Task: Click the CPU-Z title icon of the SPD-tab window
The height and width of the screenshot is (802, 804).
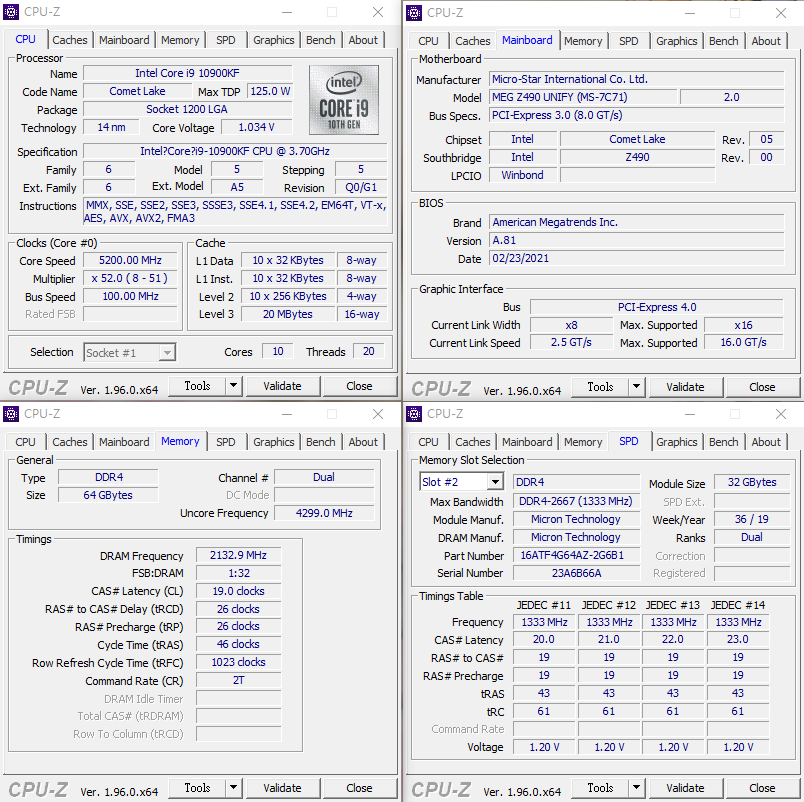Action: [x=414, y=413]
